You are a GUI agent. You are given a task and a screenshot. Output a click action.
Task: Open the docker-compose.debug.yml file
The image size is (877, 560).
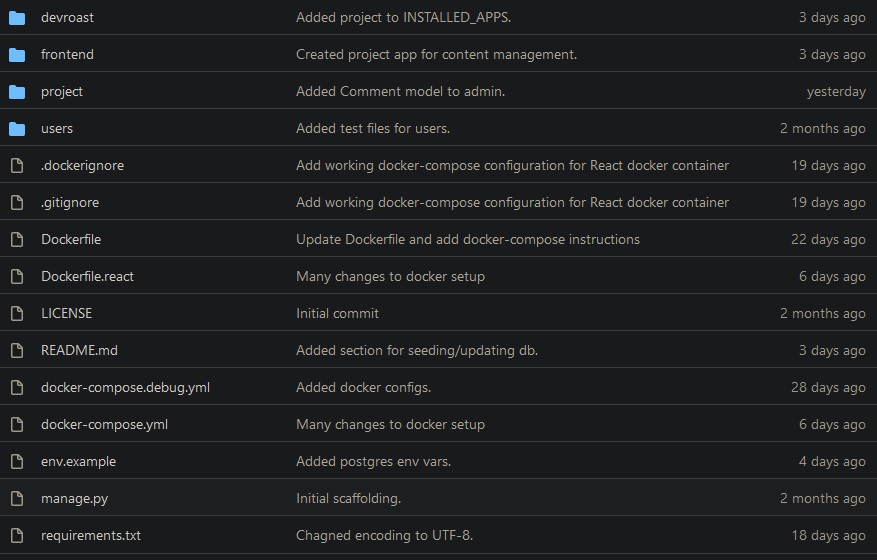pos(125,388)
